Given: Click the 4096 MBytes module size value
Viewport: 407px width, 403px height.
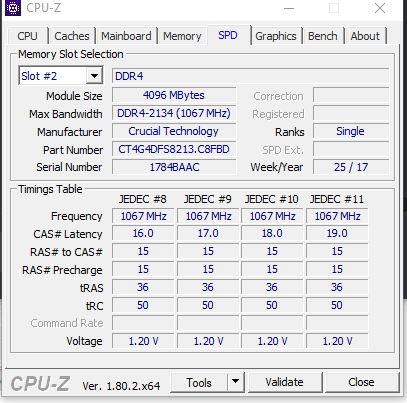Looking at the screenshot, I should tap(174, 95).
